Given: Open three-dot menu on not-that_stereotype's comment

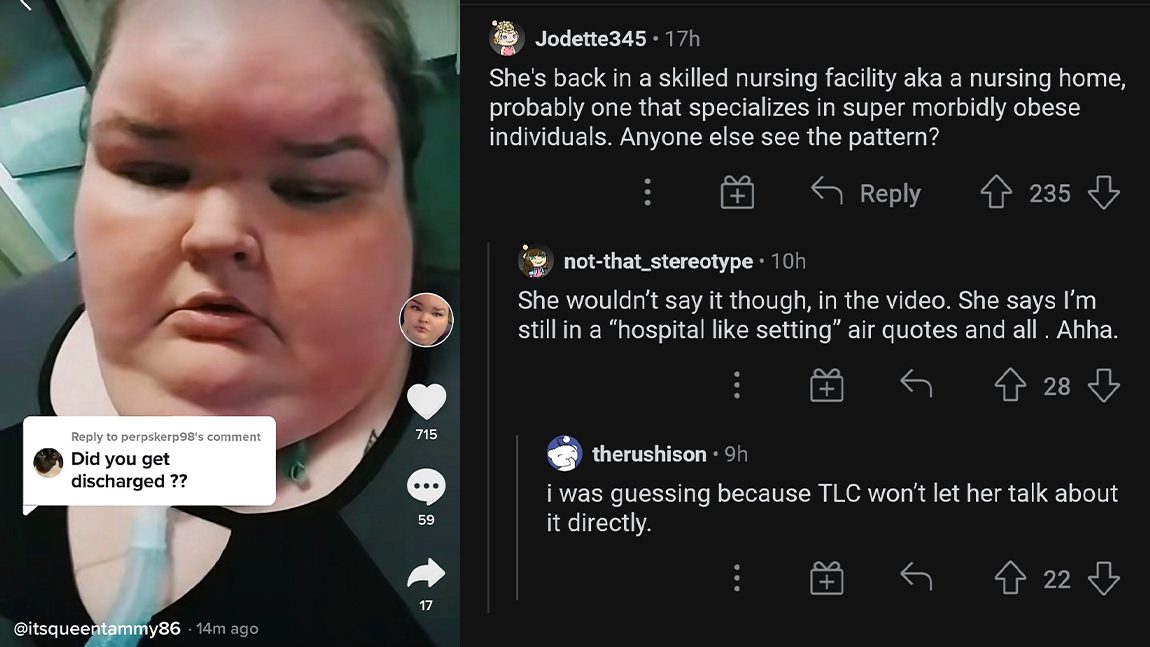Looking at the screenshot, I should click(737, 385).
